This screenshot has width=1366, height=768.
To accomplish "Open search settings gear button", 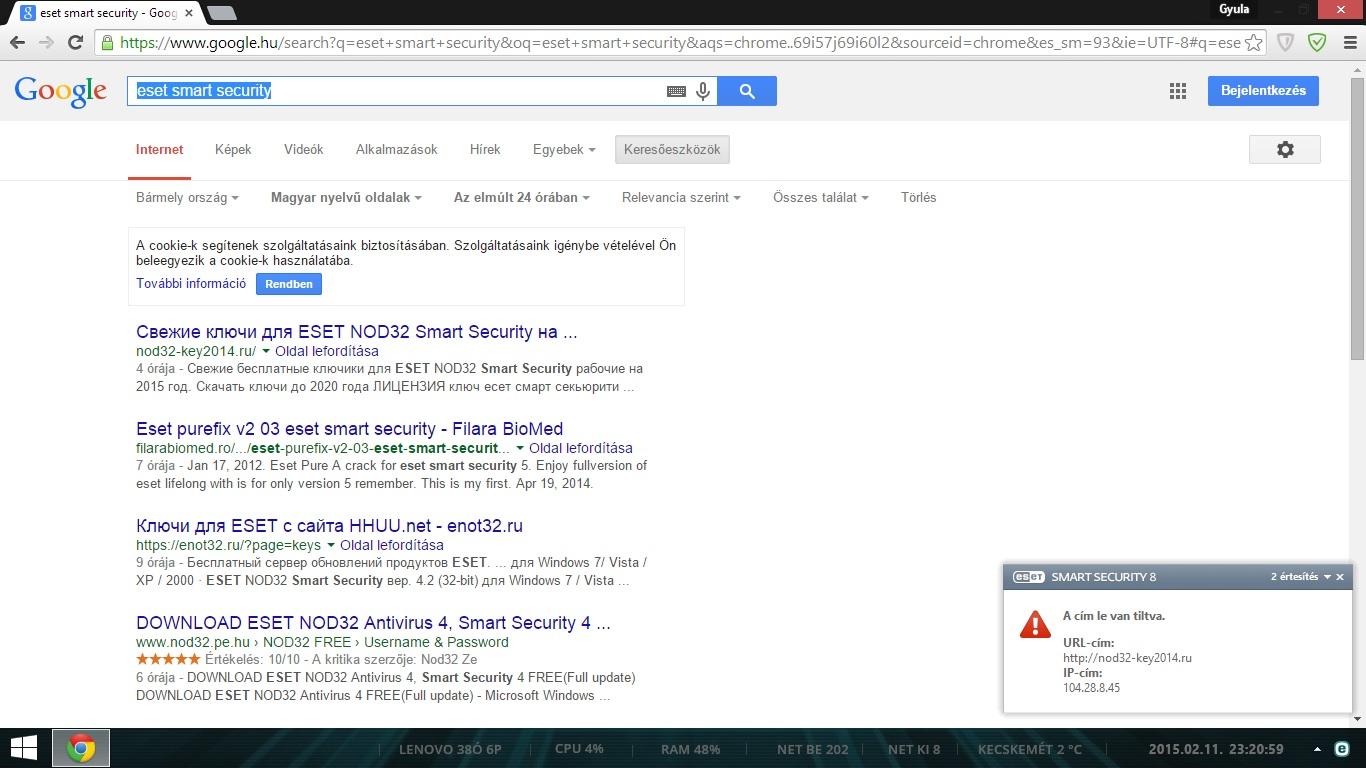I will coord(1285,149).
